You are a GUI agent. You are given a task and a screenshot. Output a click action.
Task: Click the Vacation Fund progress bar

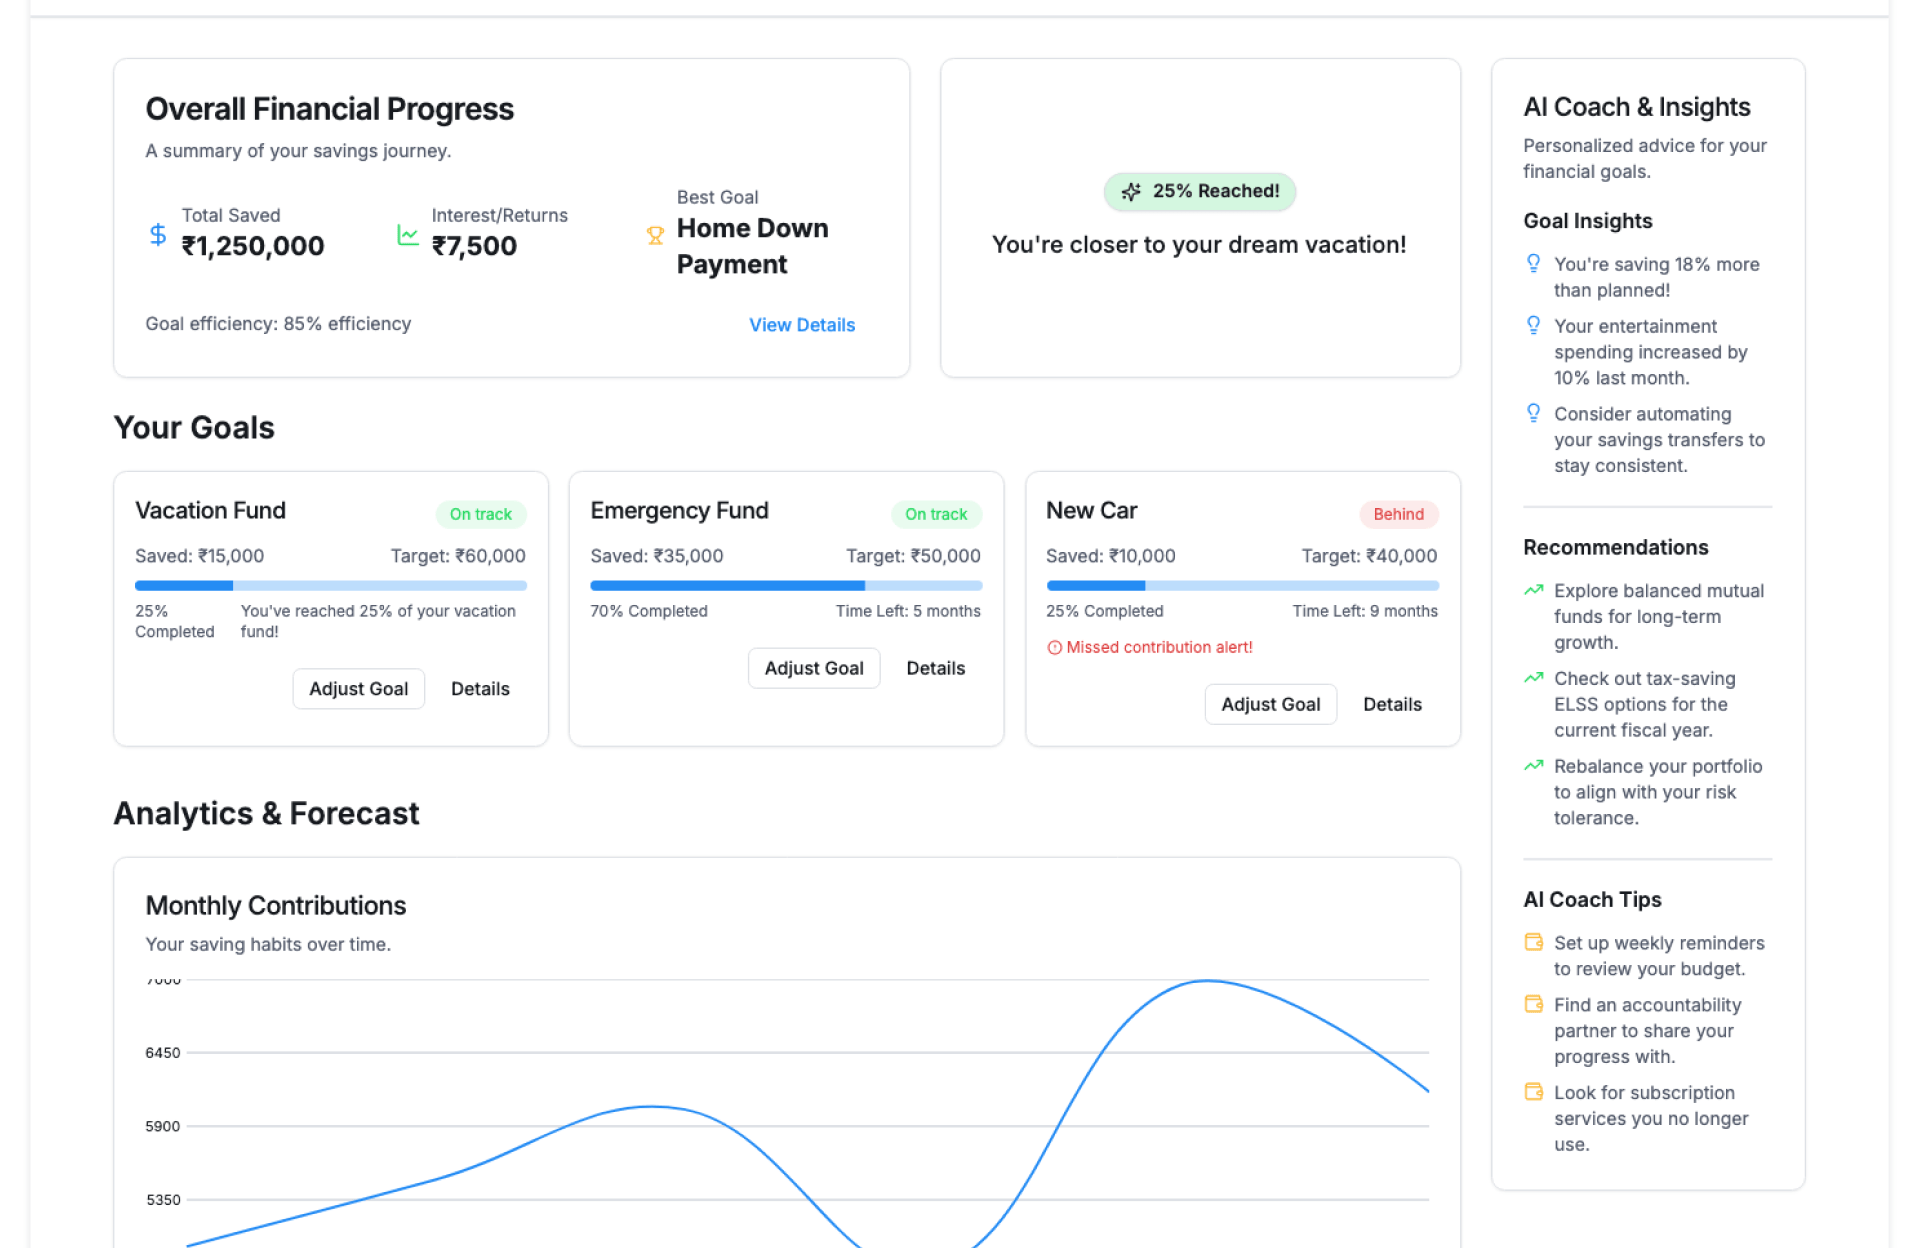click(x=330, y=586)
